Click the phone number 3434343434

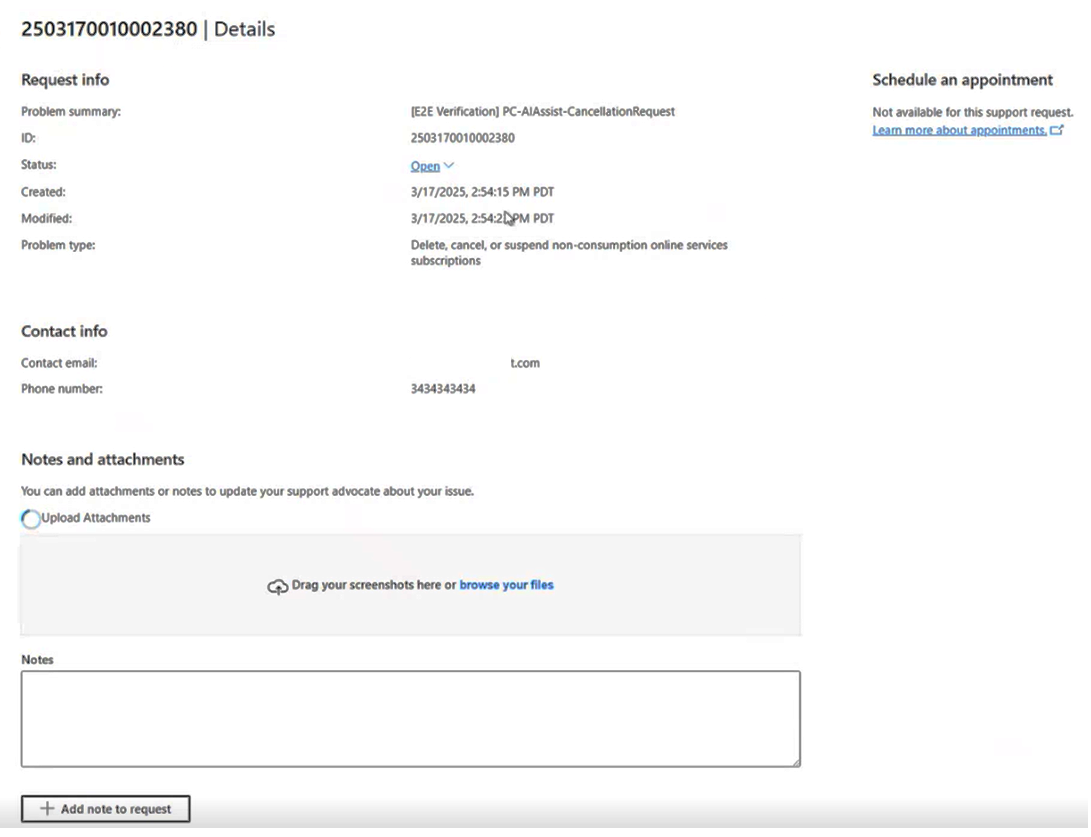443,389
